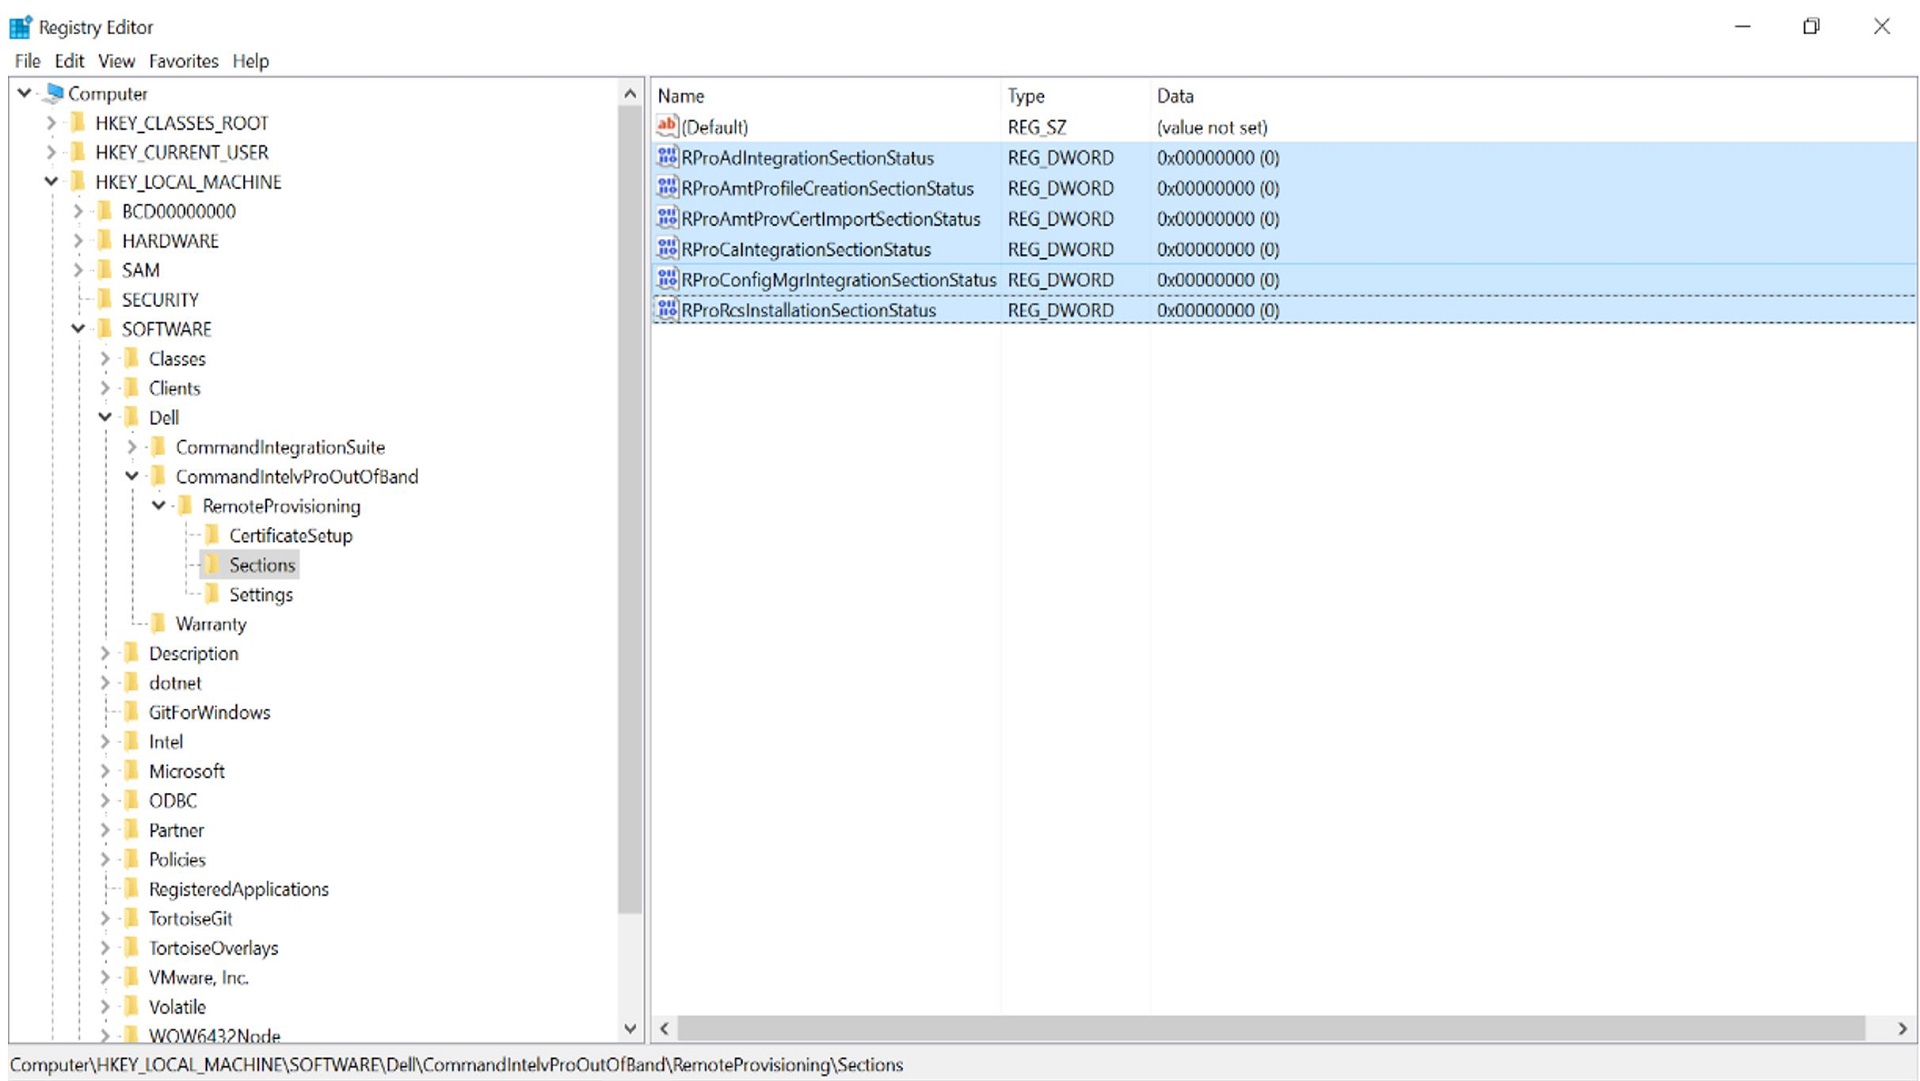The height and width of the screenshot is (1081, 1920).
Task: Sort values by the Name column
Action: 681,95
